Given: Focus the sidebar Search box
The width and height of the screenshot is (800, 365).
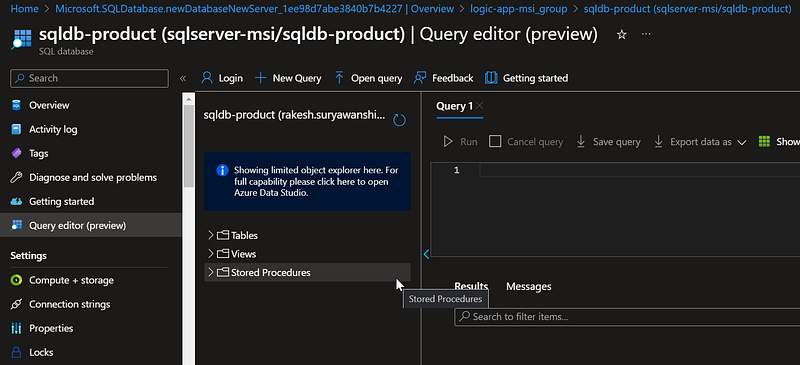Looking at the screenshot, I should coord(89,78).
